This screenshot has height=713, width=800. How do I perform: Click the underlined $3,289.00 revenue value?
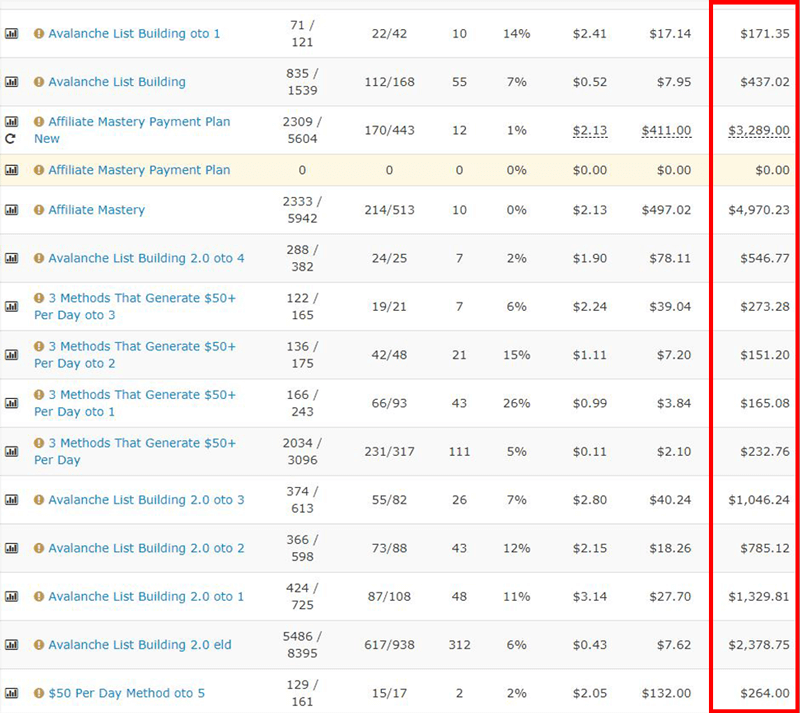[x=759, y=130]
